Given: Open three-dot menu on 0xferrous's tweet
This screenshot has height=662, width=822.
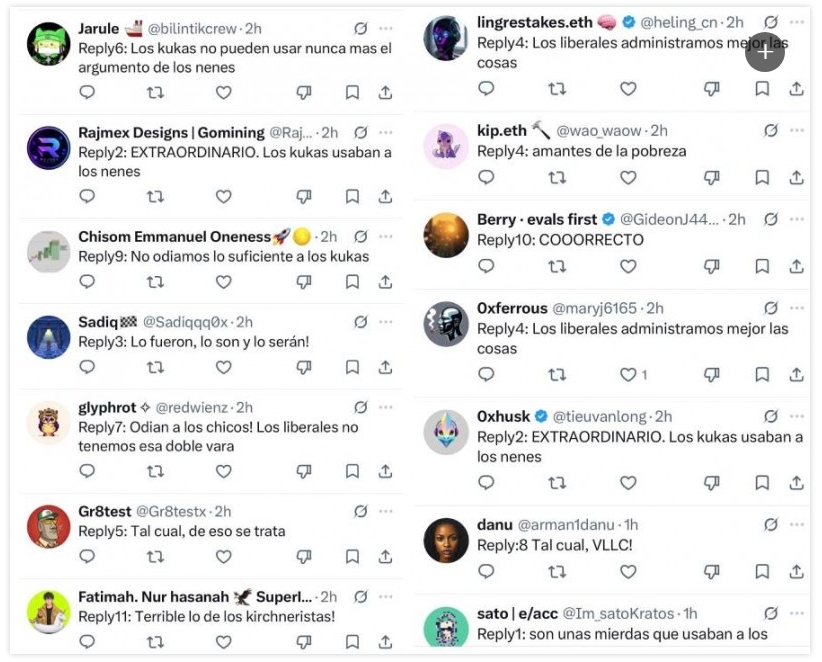Looking at the screenshot, I should (x=796, y=308).
